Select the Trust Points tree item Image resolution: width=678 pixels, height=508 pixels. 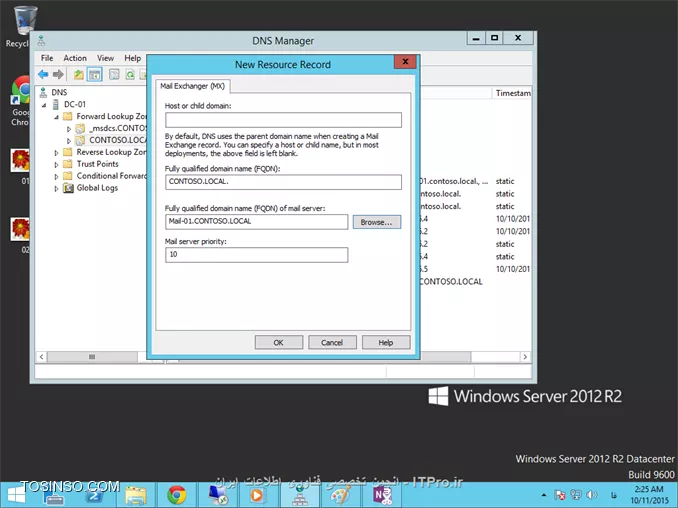(97, 164)
